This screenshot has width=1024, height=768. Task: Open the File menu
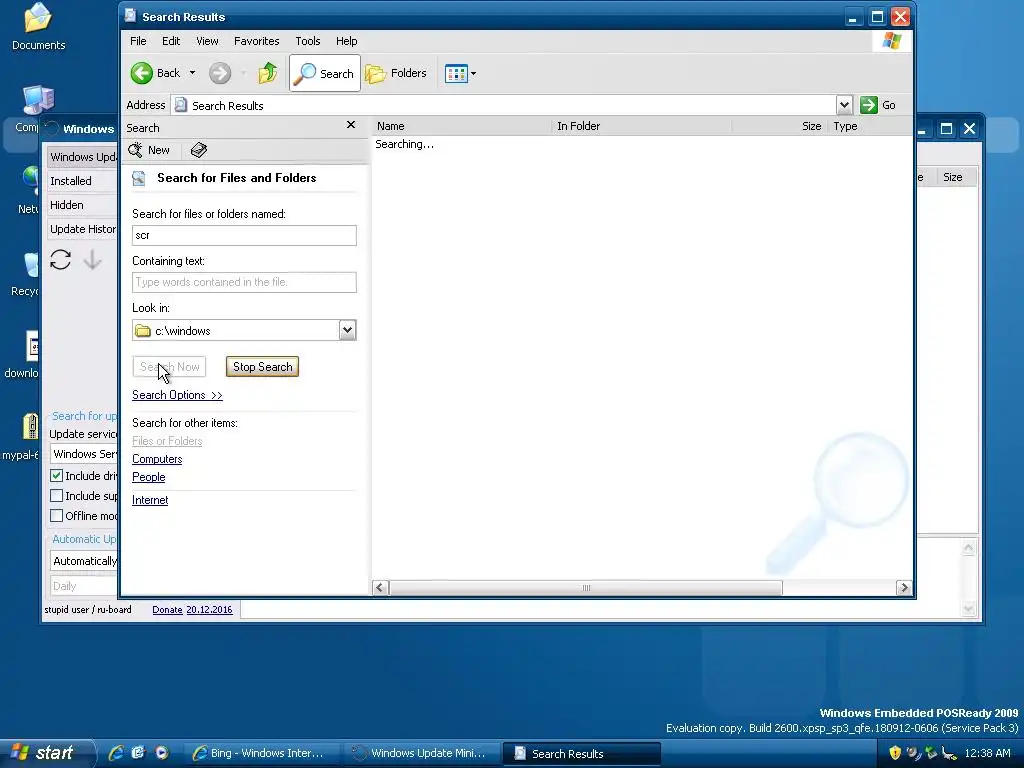pos(138,41)
